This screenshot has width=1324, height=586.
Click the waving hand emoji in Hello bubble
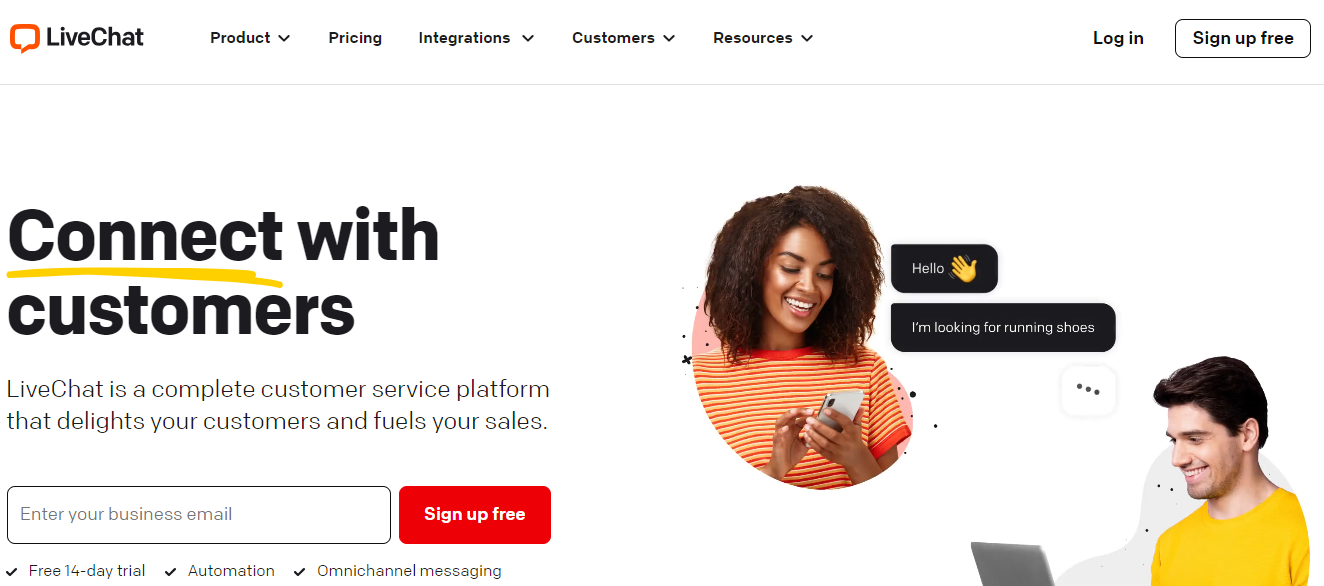(963, 268)
